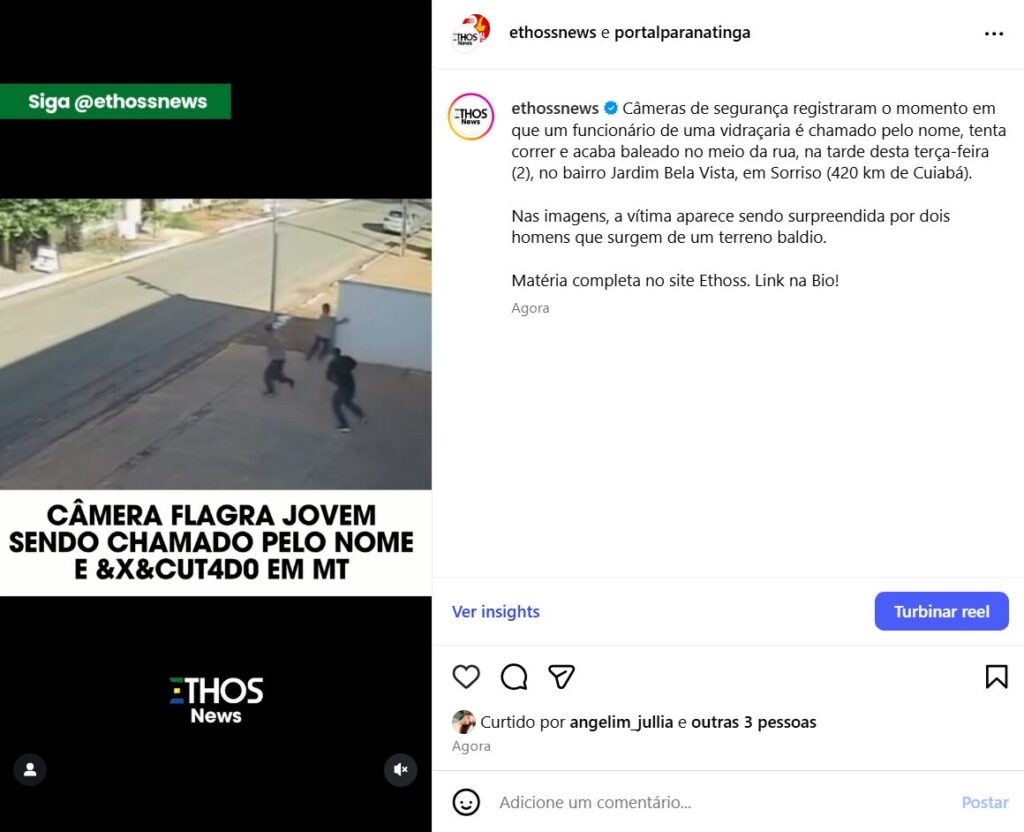Like the reel with heart icon

click(x=466, y=677)
